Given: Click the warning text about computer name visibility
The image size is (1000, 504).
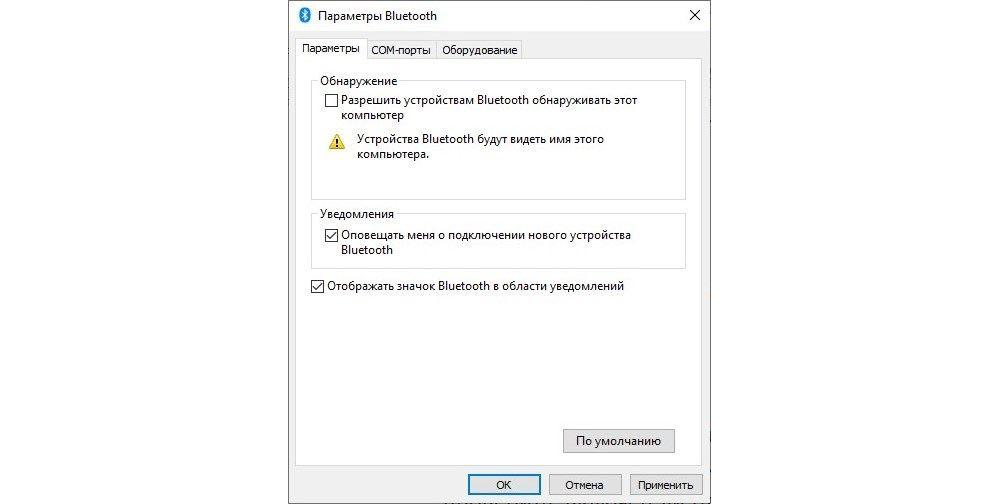Looking at the screenshot, I should tap(480, 147).
